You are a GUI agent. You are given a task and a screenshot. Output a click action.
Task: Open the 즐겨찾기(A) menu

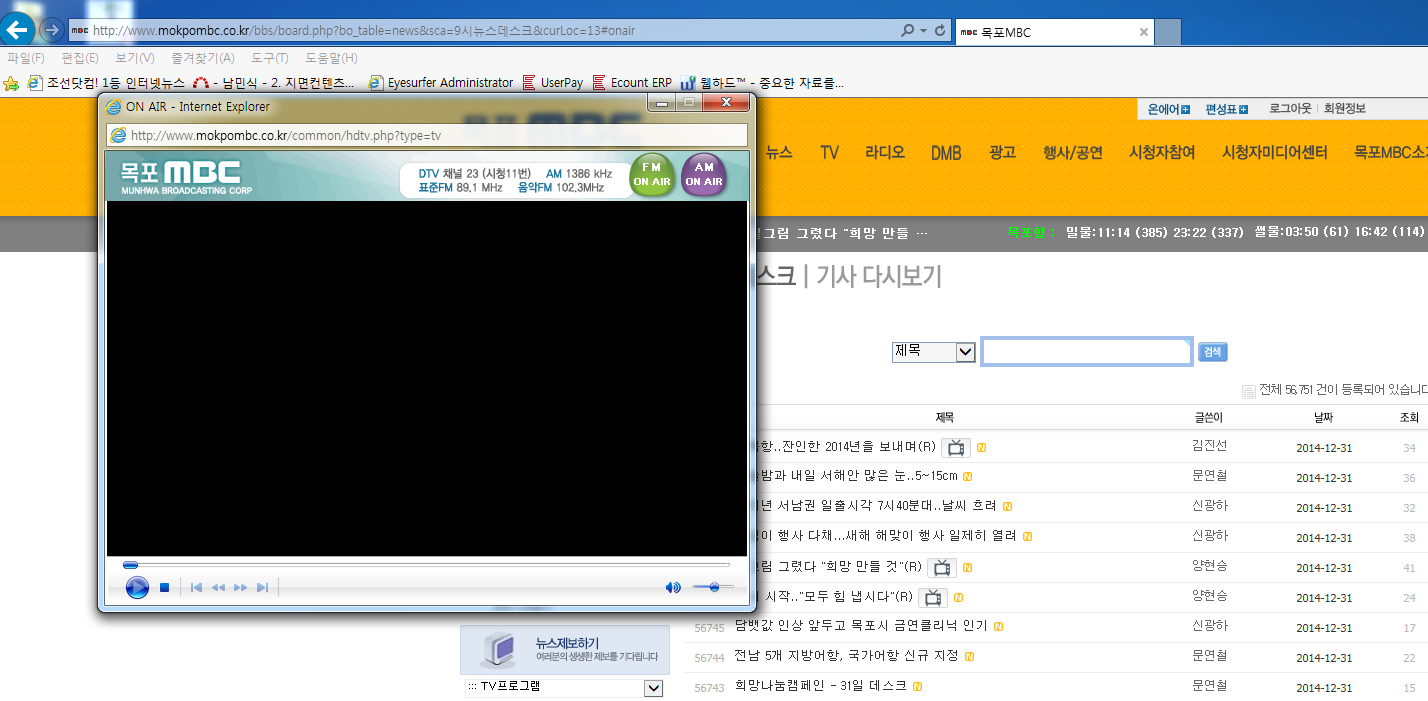pyautogui.click(x=202, y=58)
